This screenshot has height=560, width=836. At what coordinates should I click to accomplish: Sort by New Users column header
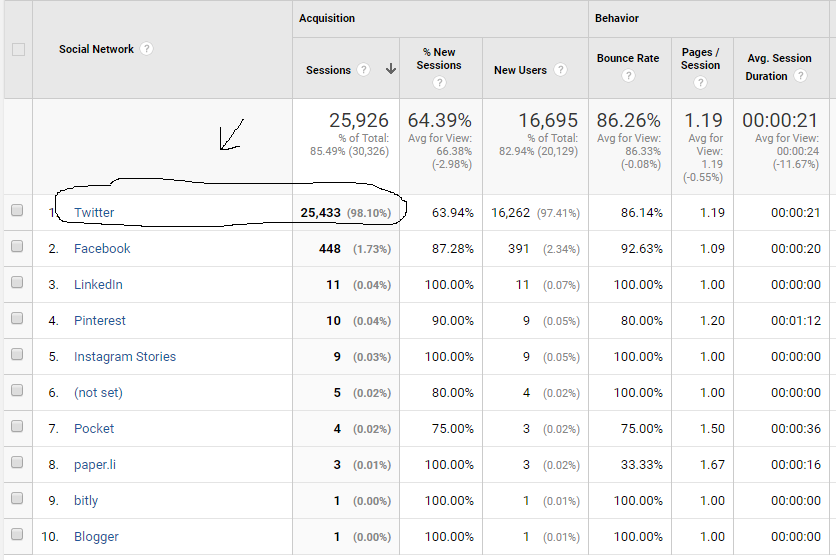coord(520,70)
